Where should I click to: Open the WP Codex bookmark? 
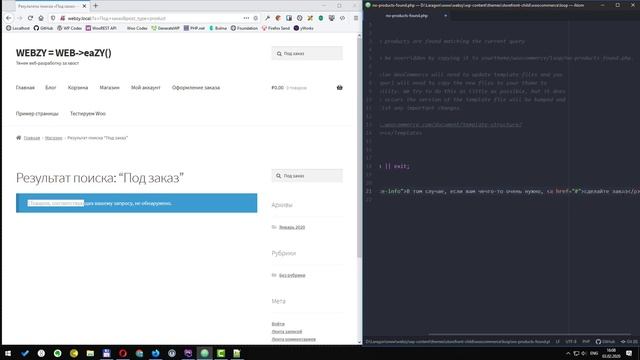point(69,28)
